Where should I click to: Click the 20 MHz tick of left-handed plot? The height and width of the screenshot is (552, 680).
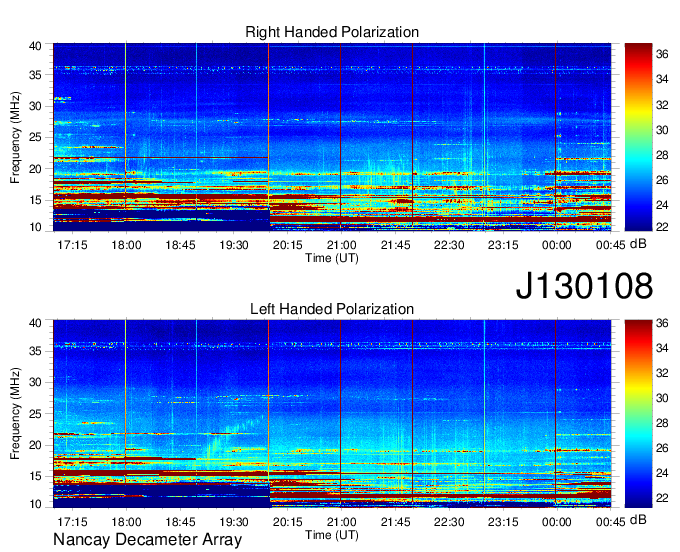pyautogui.click(x=35, y=445)
